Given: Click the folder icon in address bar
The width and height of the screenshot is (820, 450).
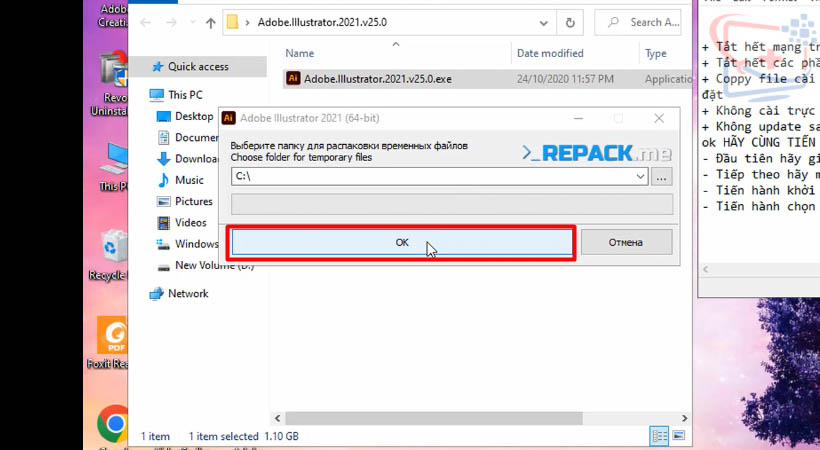Looking at the screenshot, I should click(x=233, y=22).
